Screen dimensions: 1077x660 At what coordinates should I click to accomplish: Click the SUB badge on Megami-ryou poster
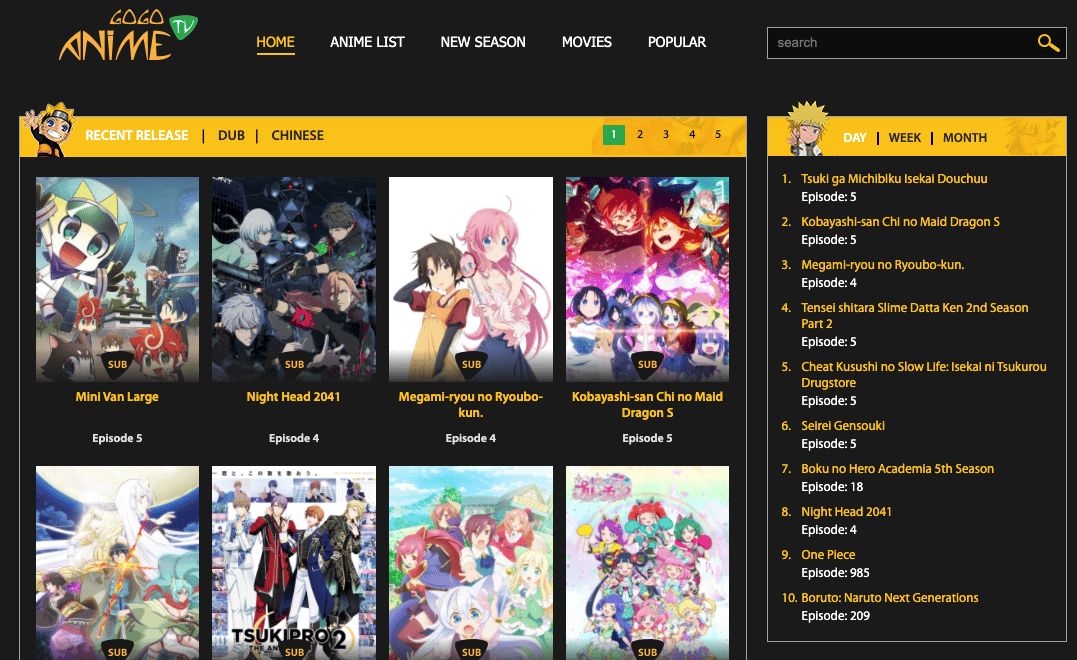coord(471,364)
